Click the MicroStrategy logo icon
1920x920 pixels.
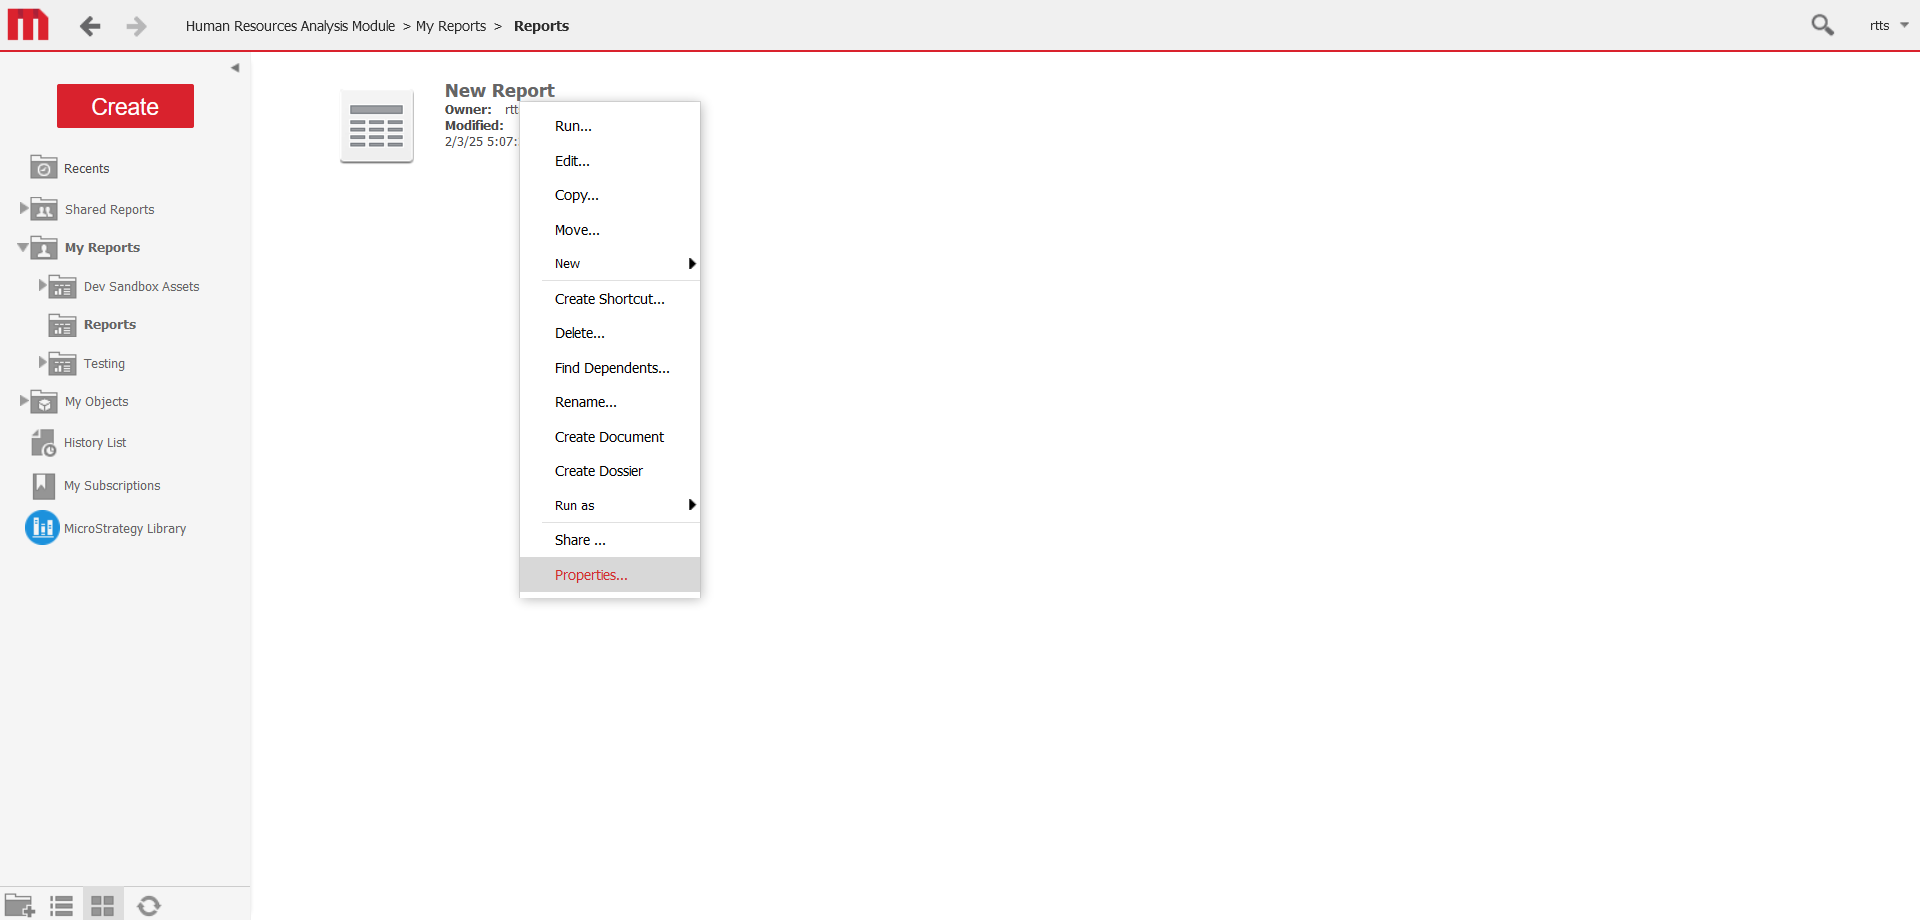(x=28, y=25)
